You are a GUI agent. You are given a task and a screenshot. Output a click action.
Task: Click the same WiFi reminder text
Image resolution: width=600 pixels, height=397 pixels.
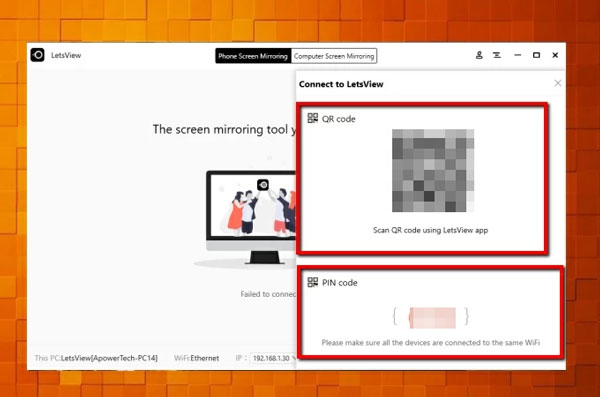pos(431,342)
